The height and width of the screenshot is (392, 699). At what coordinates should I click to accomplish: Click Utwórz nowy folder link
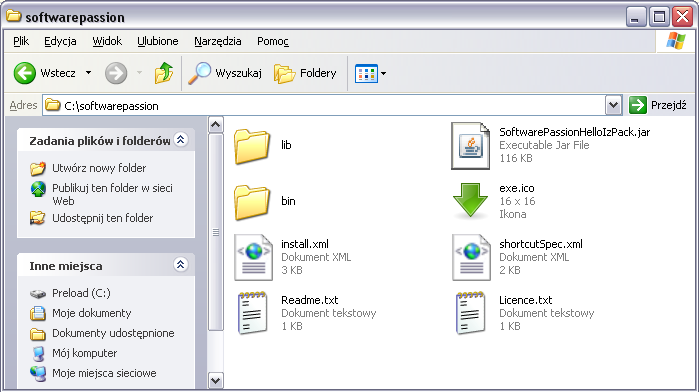(99, 168)
